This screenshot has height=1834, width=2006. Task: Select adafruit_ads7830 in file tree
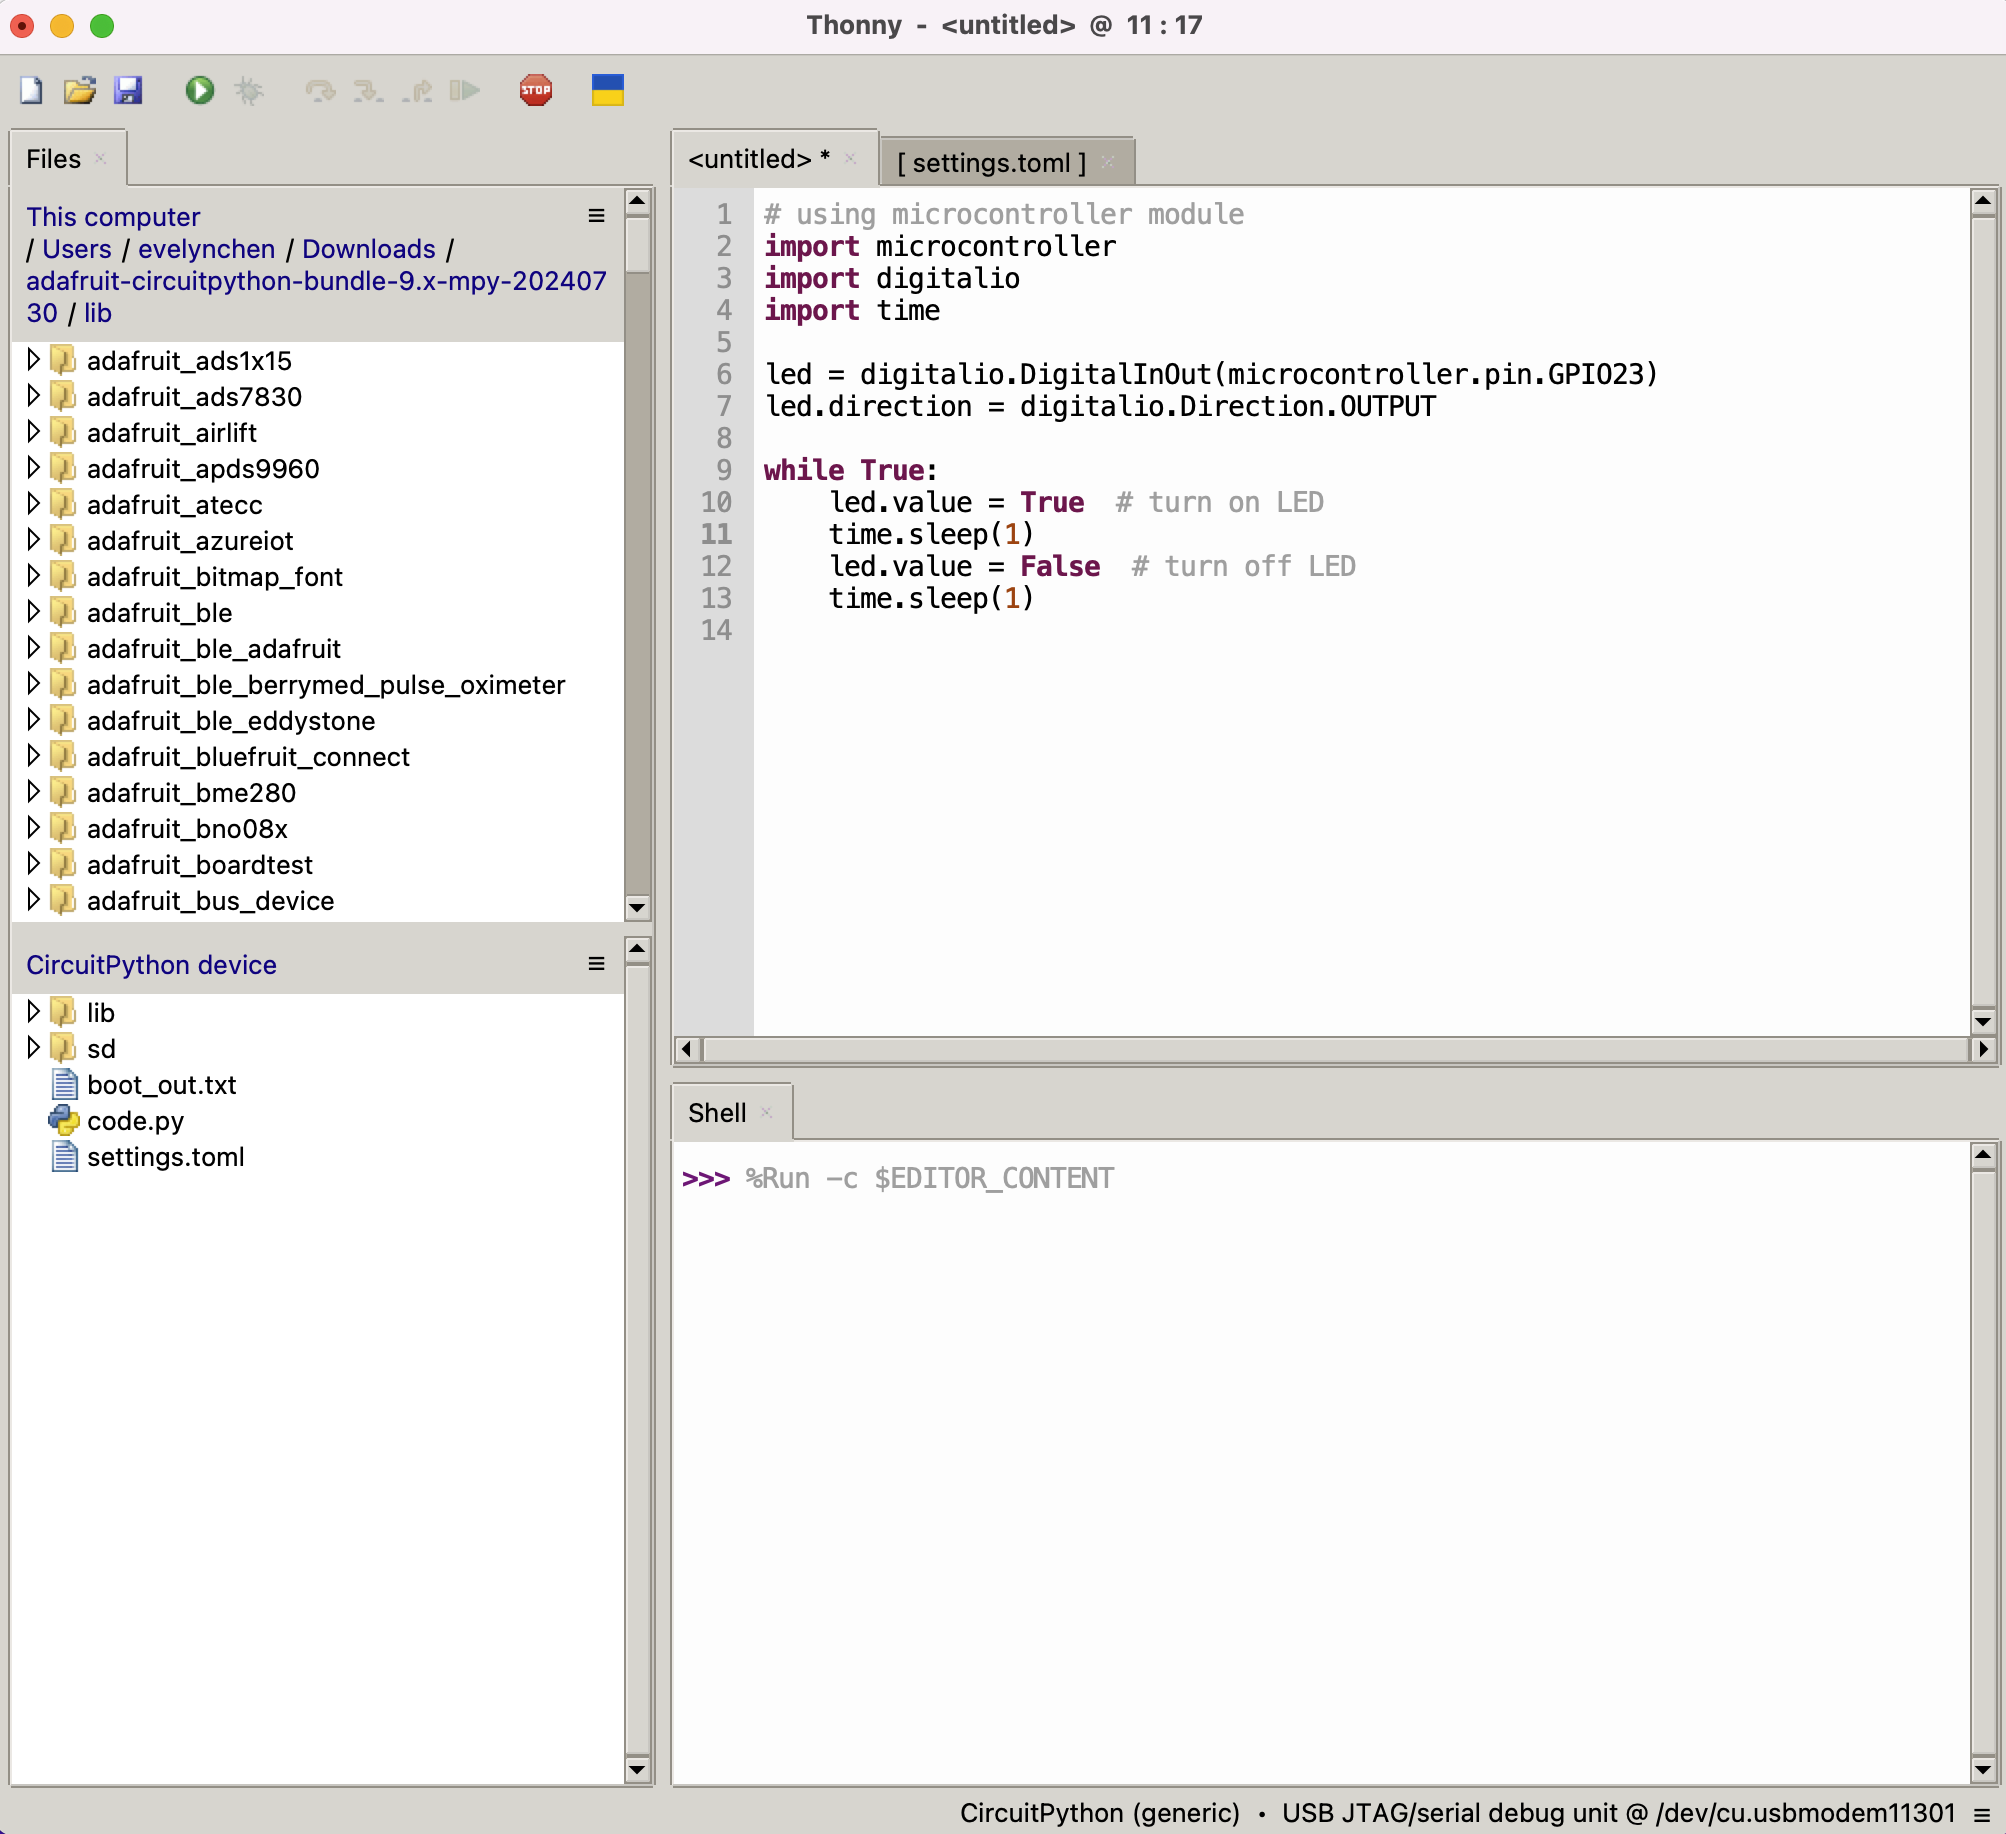point(194,397)
